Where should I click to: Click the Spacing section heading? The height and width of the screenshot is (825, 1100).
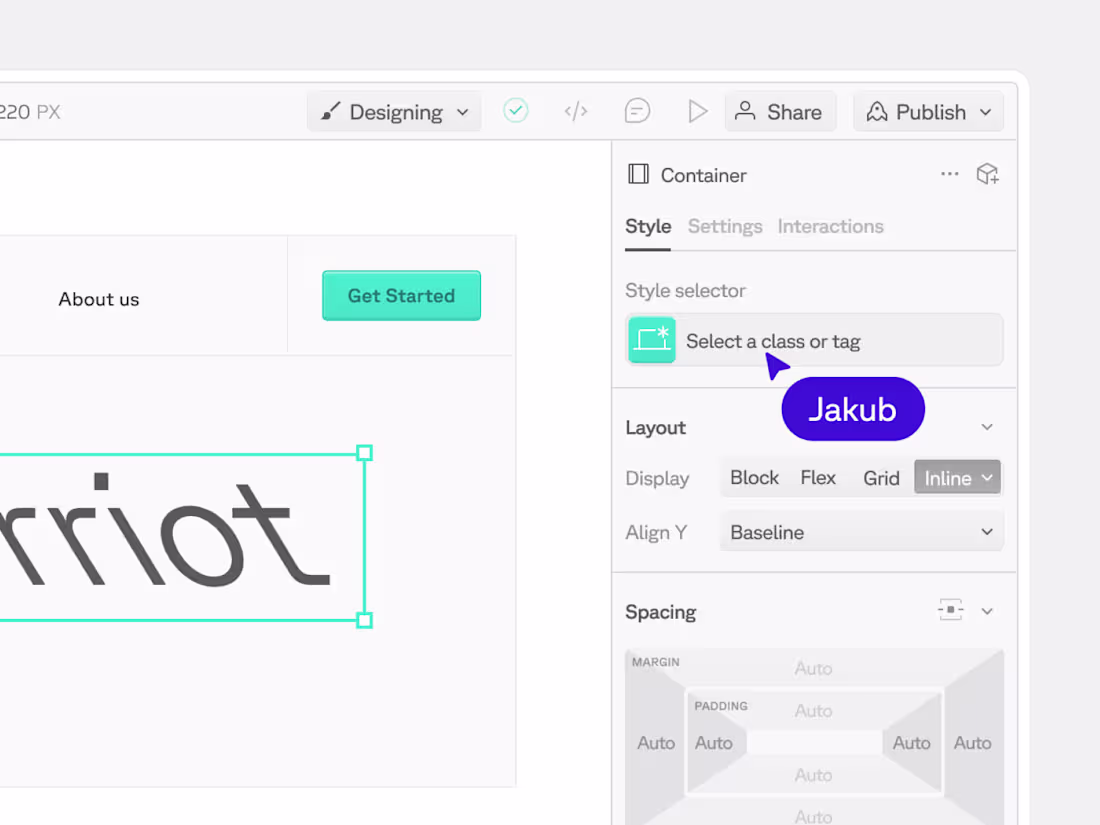tap(660, 612)
